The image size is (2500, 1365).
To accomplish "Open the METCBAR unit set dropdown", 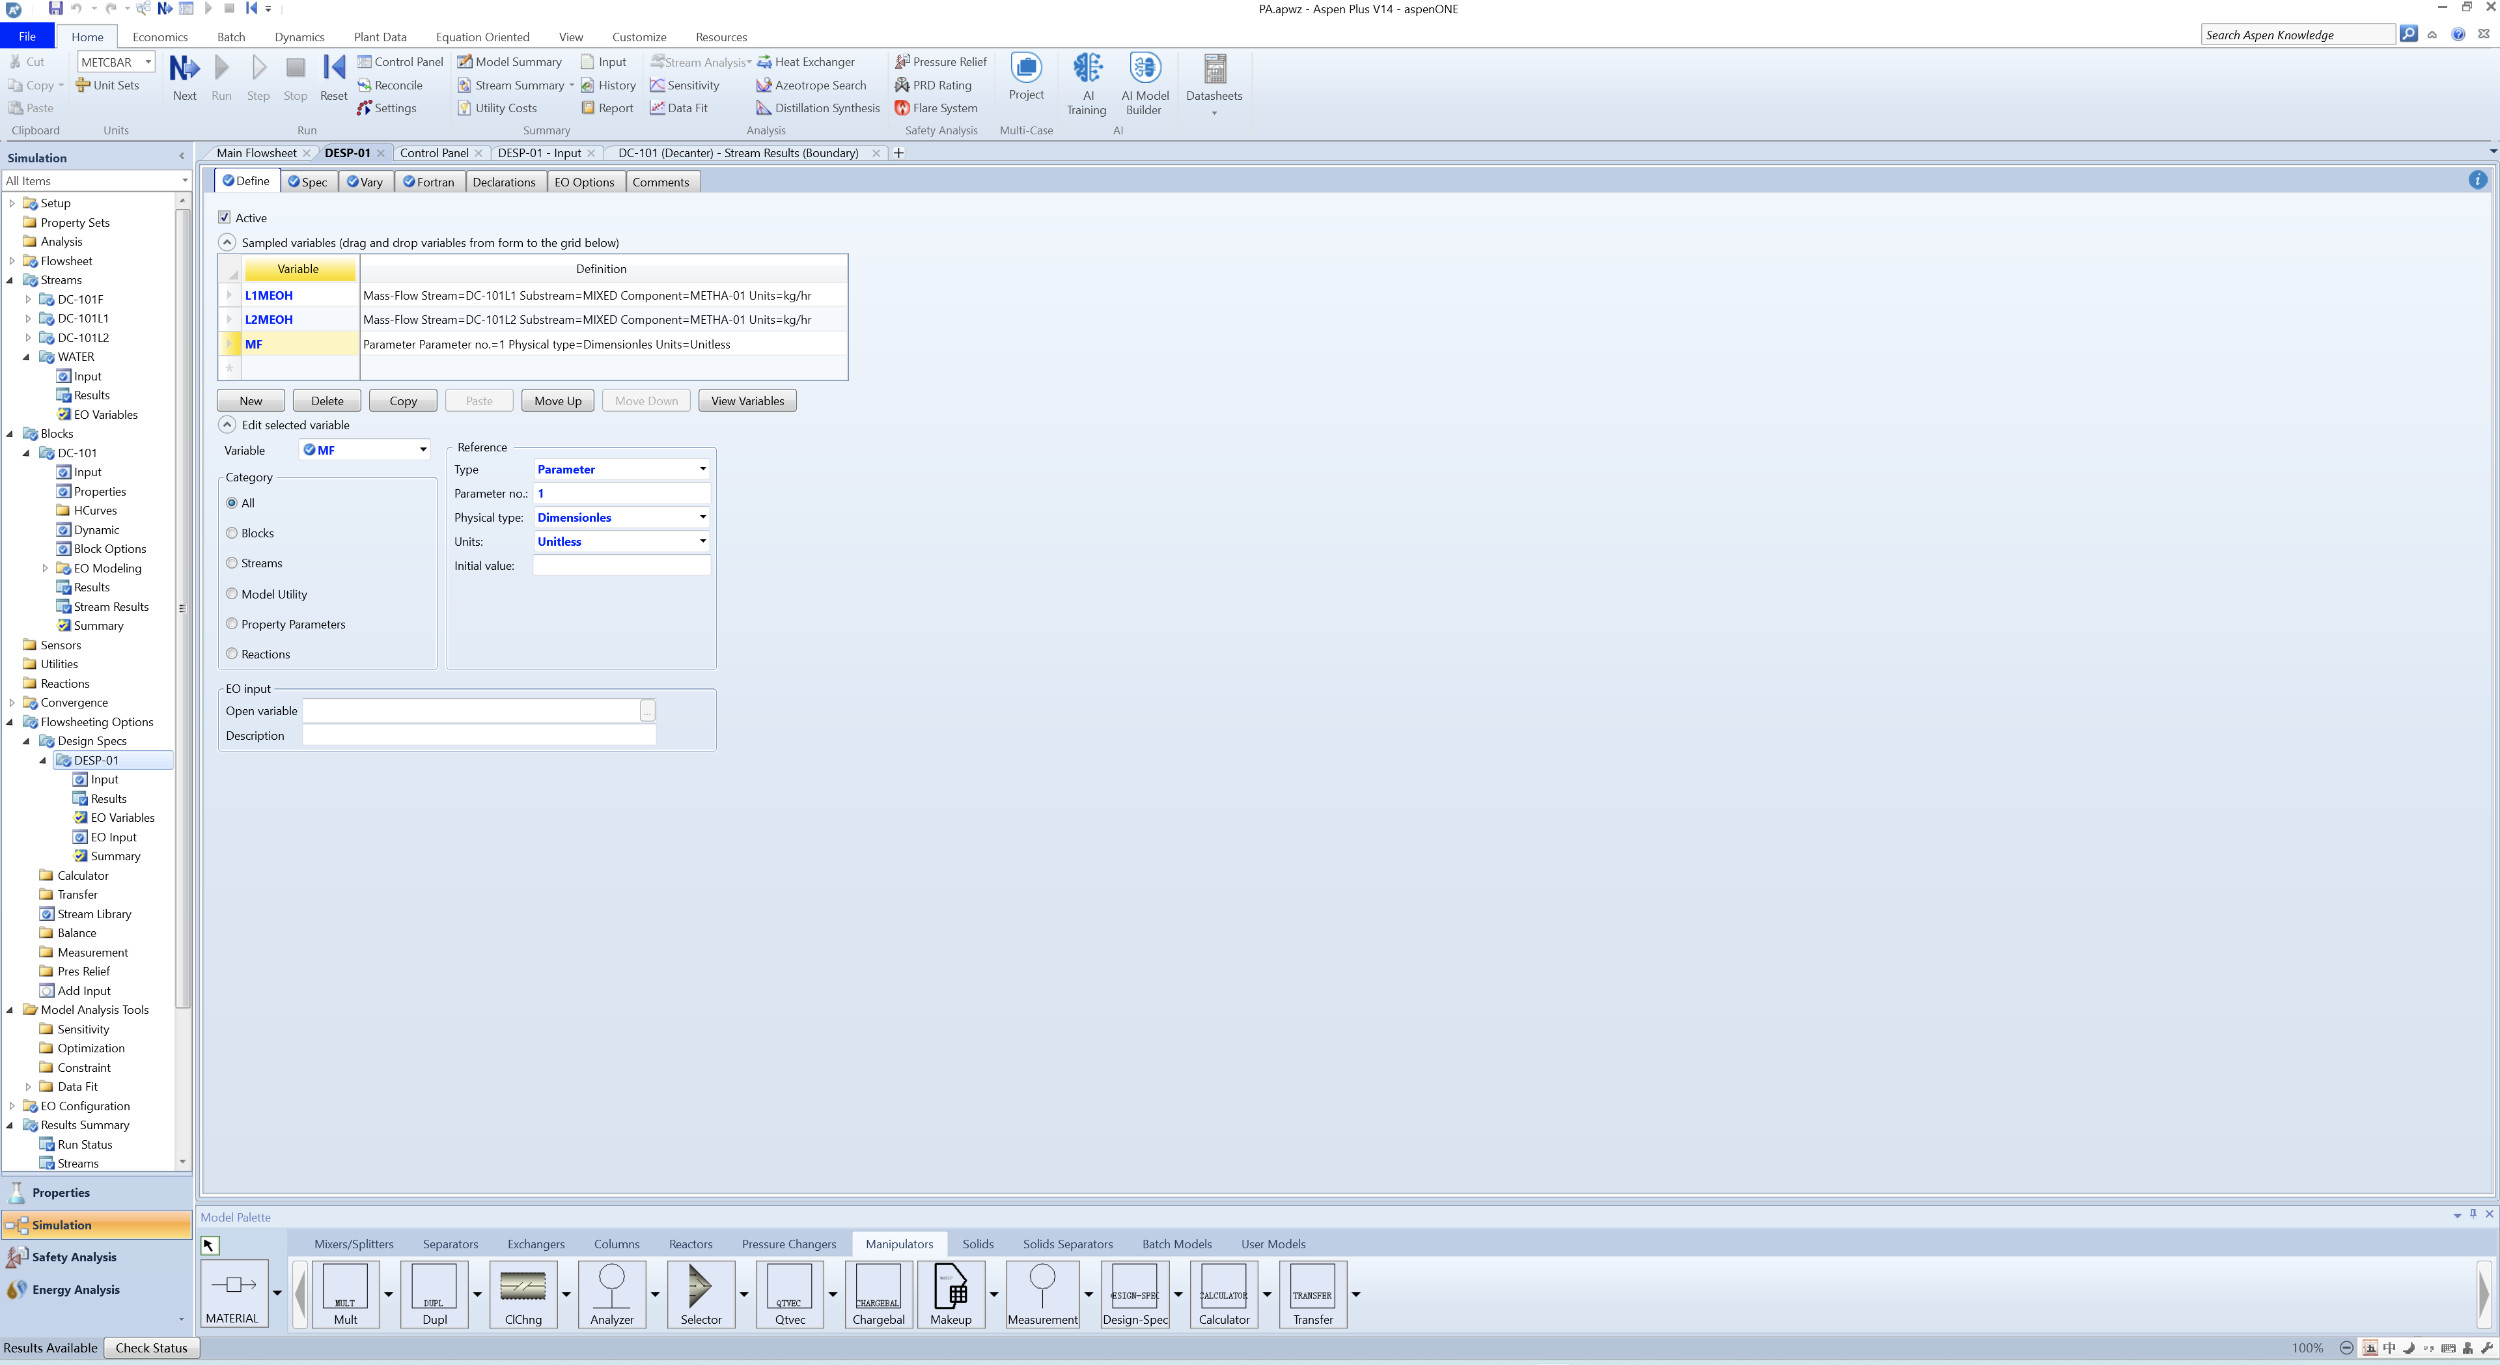I will click(148, 62).
